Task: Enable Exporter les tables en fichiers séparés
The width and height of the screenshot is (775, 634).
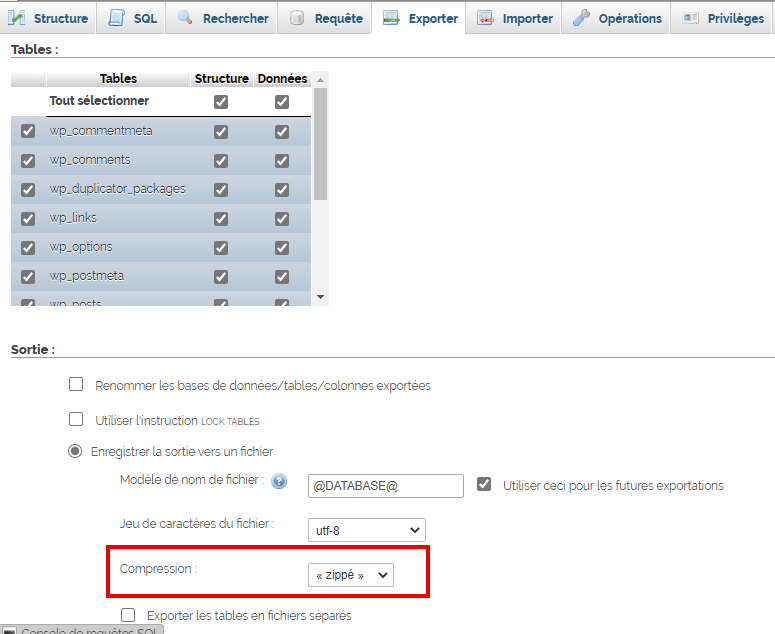Action: 128,615
